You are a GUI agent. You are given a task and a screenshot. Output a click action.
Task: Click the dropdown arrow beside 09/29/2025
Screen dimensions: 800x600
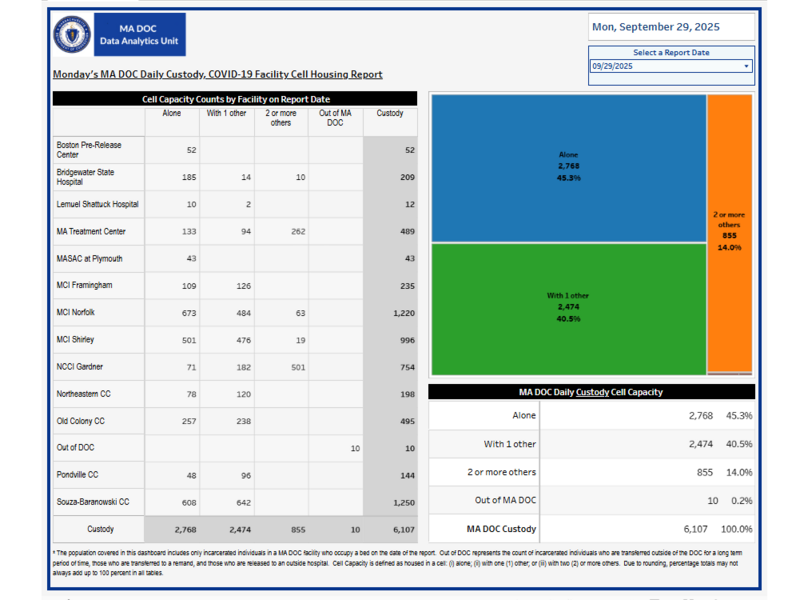[x=746, y=66]
